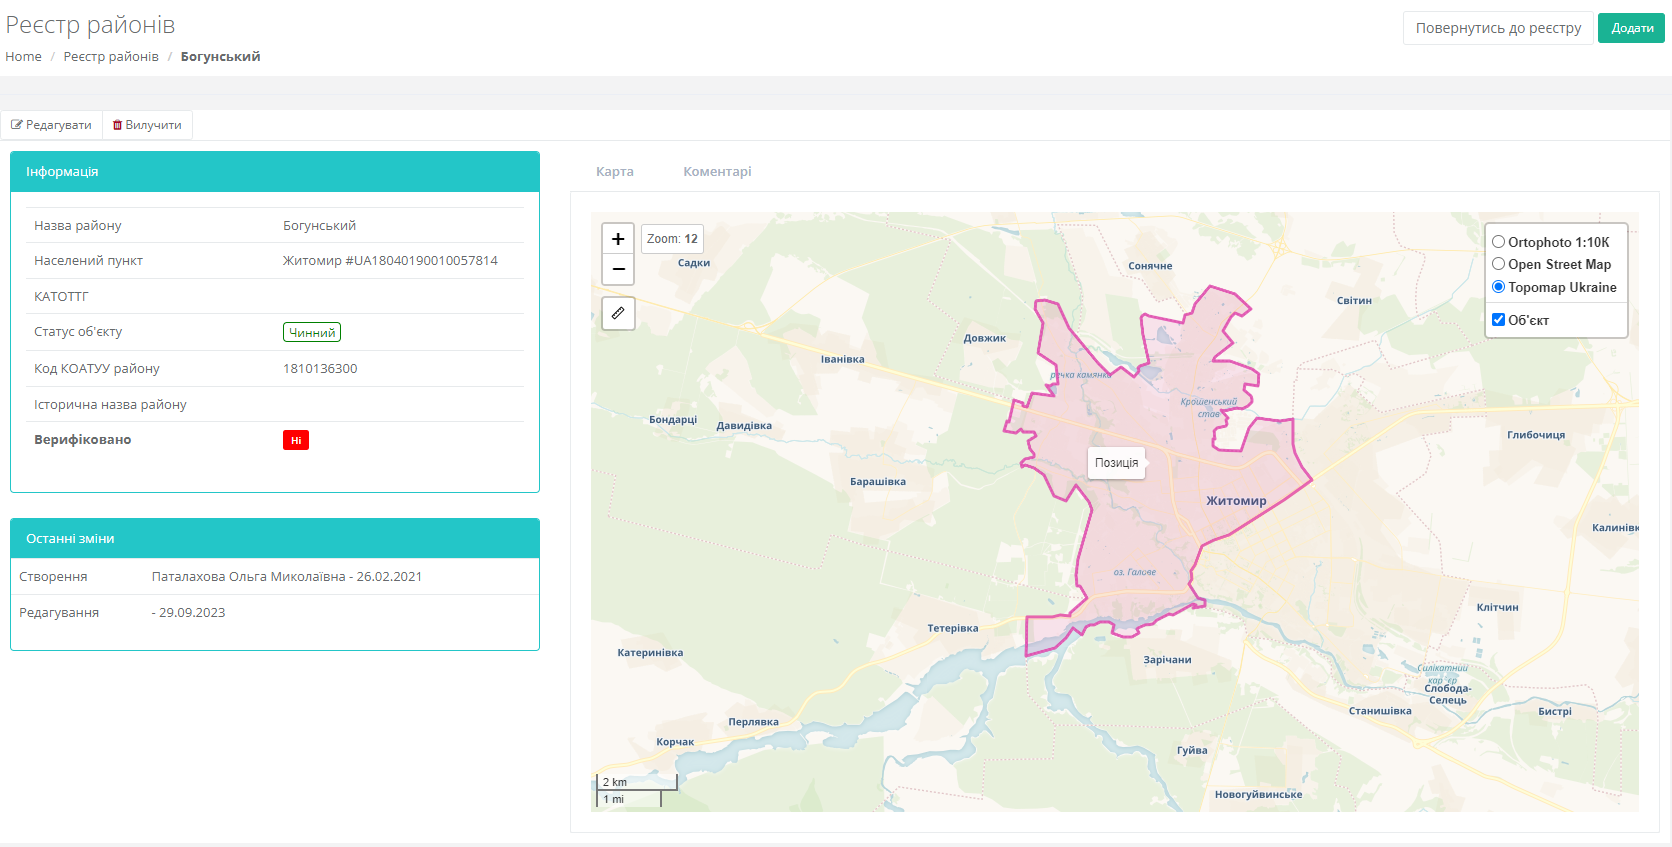1672x847 pixels.
Task: Click the Інформація panel header
Action: (x=275, y=172)
